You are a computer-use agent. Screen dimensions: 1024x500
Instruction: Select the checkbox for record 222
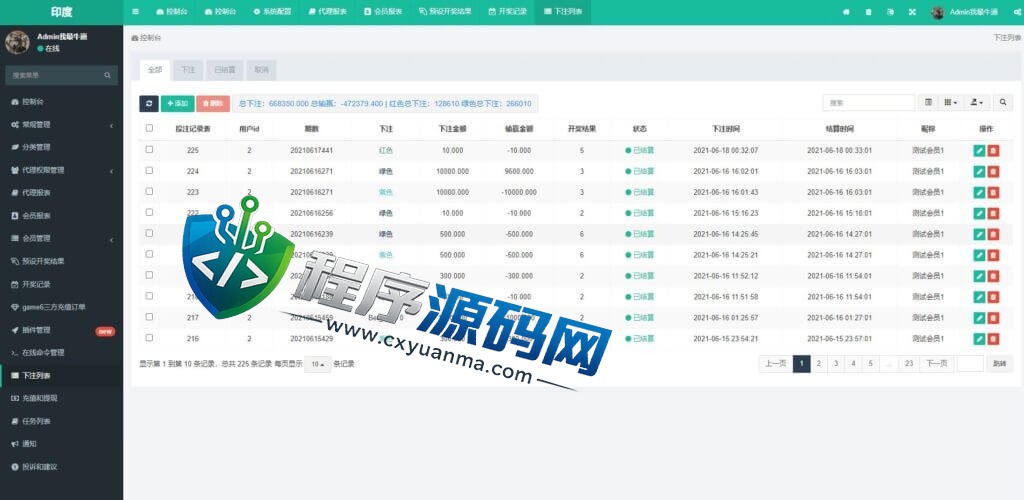[149, 212]
